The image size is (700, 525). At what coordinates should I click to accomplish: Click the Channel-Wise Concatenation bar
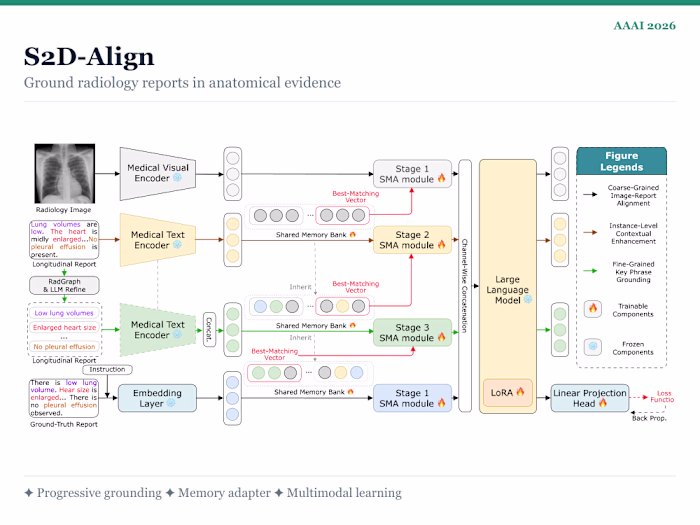coord(465,286)
